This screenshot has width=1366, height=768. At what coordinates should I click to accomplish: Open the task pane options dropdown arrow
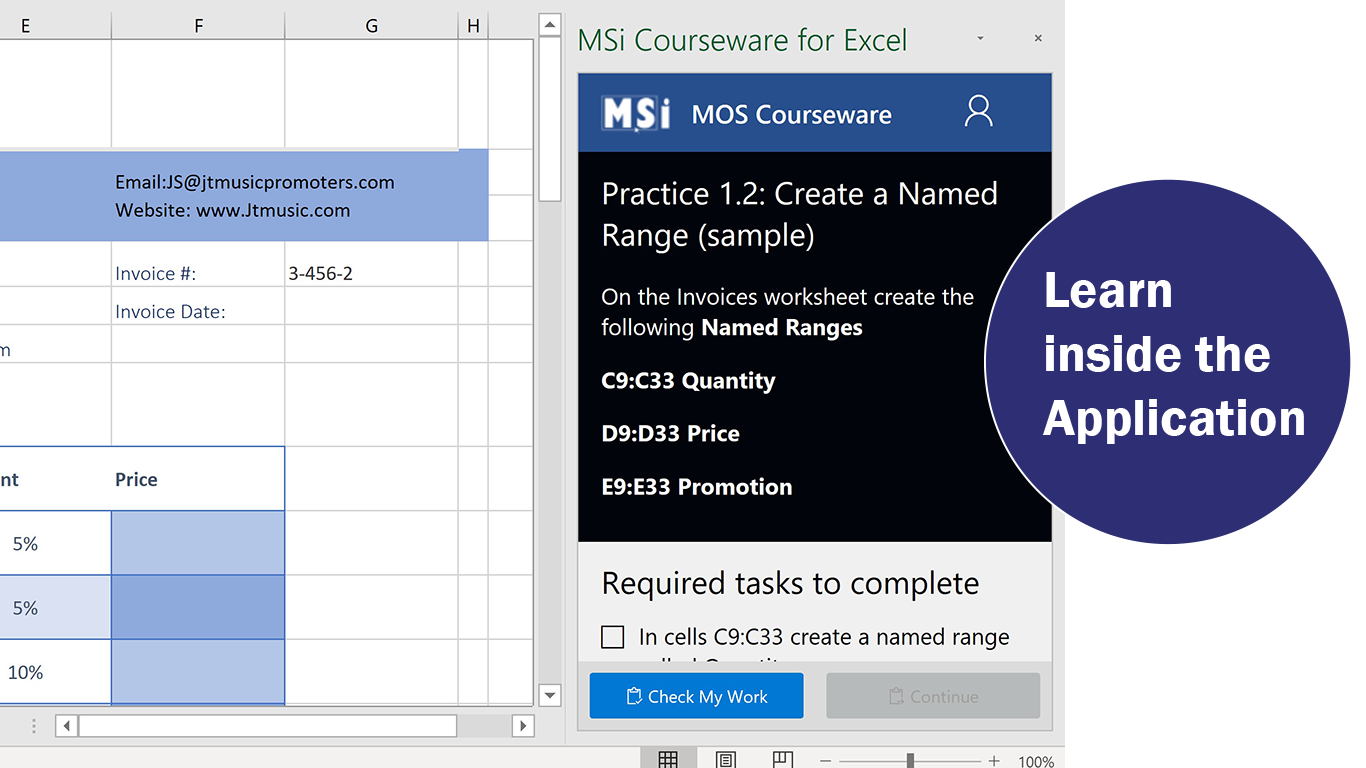(980, 38)
